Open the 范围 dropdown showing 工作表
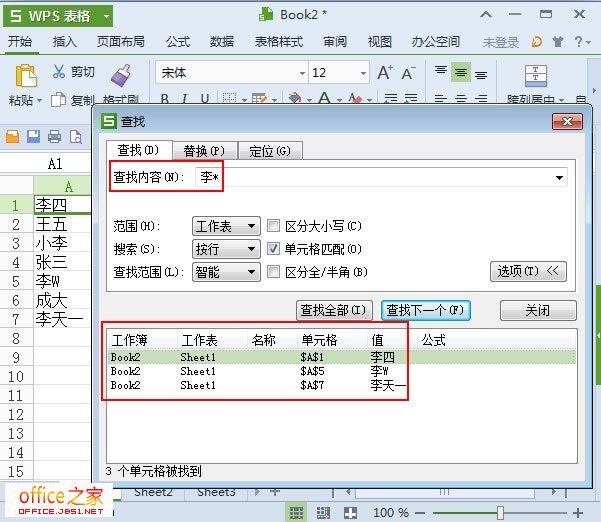The width and height of the screenshot is (601, 522). [x=226, y=227]
